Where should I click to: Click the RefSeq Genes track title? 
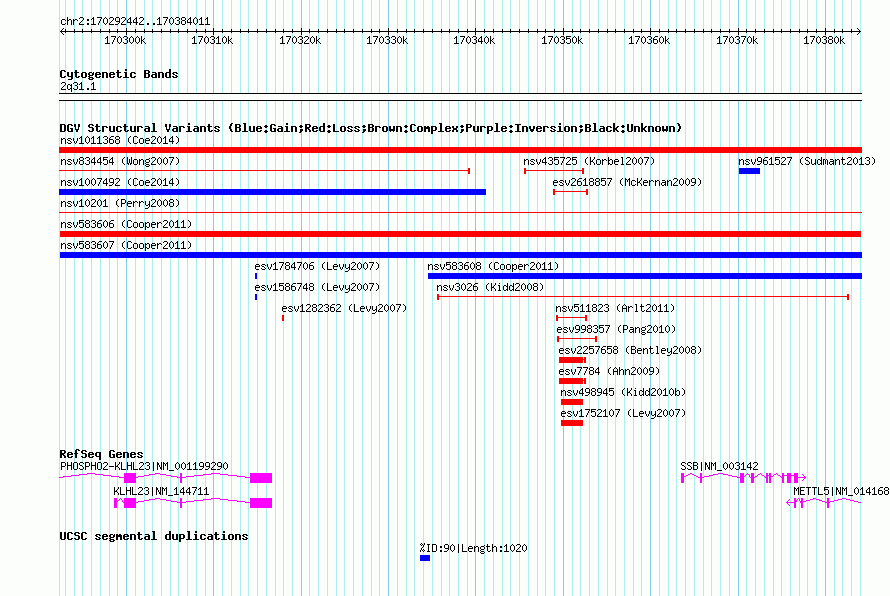pos(101,454)
